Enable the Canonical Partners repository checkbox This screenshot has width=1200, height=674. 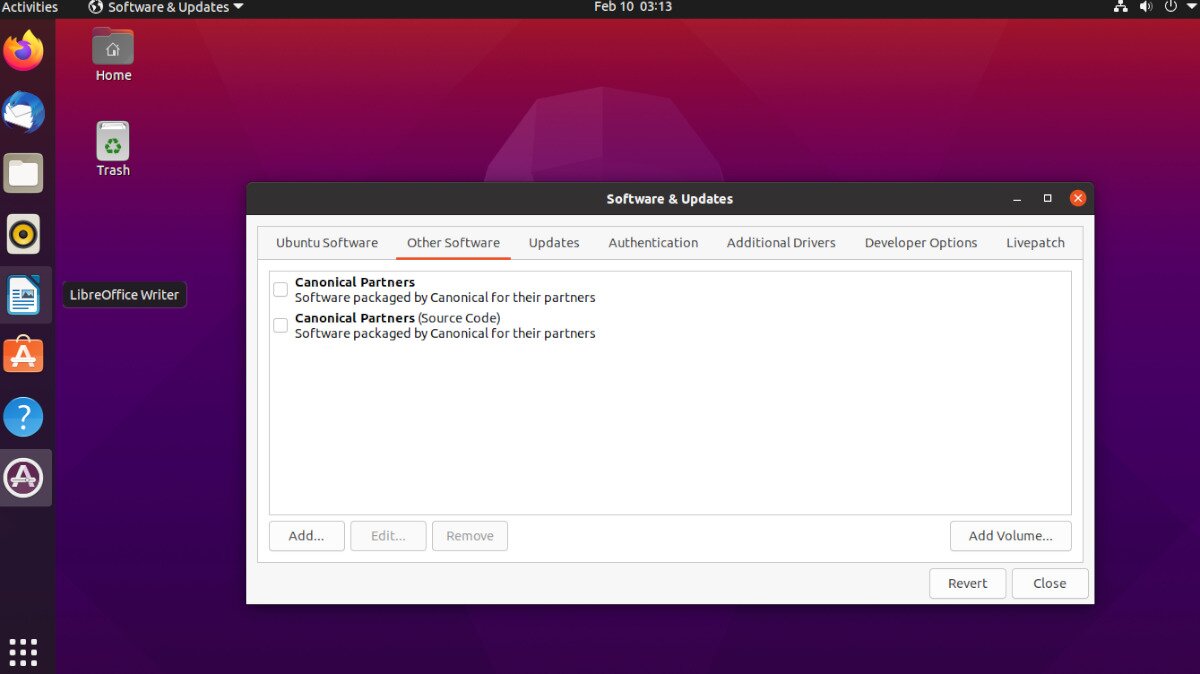(280, 289)
